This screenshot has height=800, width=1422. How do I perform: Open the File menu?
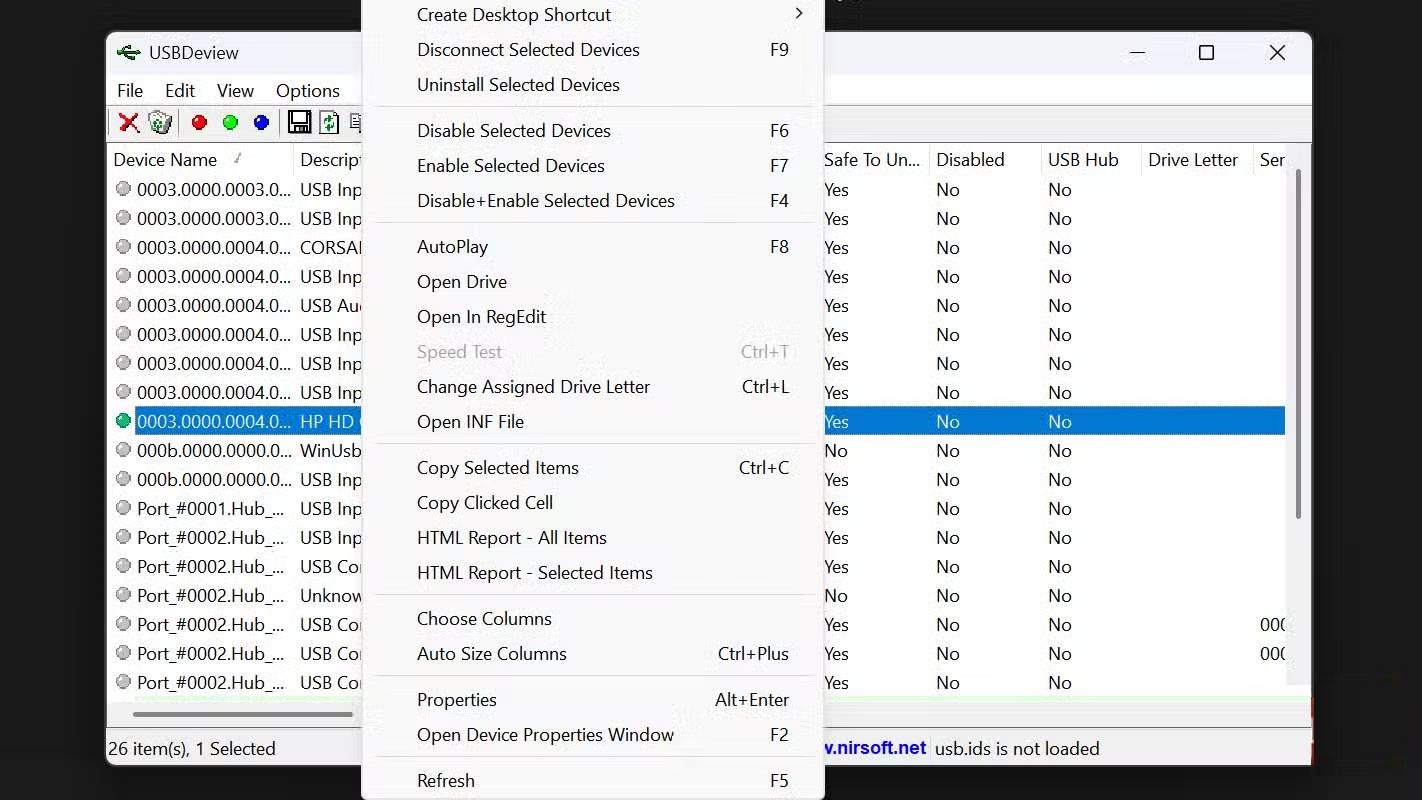pos(130,90)
